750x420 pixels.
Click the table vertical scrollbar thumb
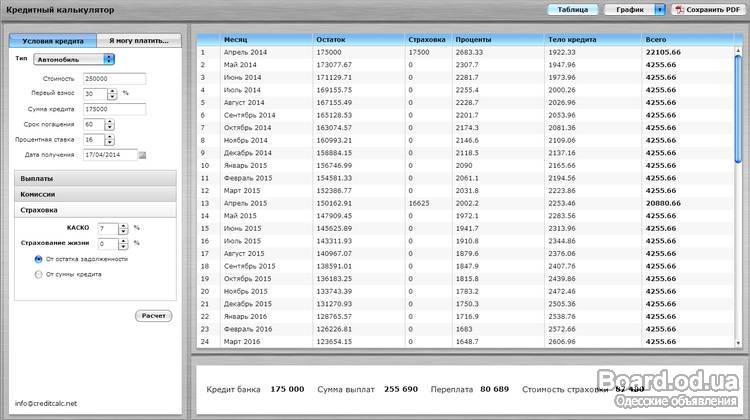738,109
